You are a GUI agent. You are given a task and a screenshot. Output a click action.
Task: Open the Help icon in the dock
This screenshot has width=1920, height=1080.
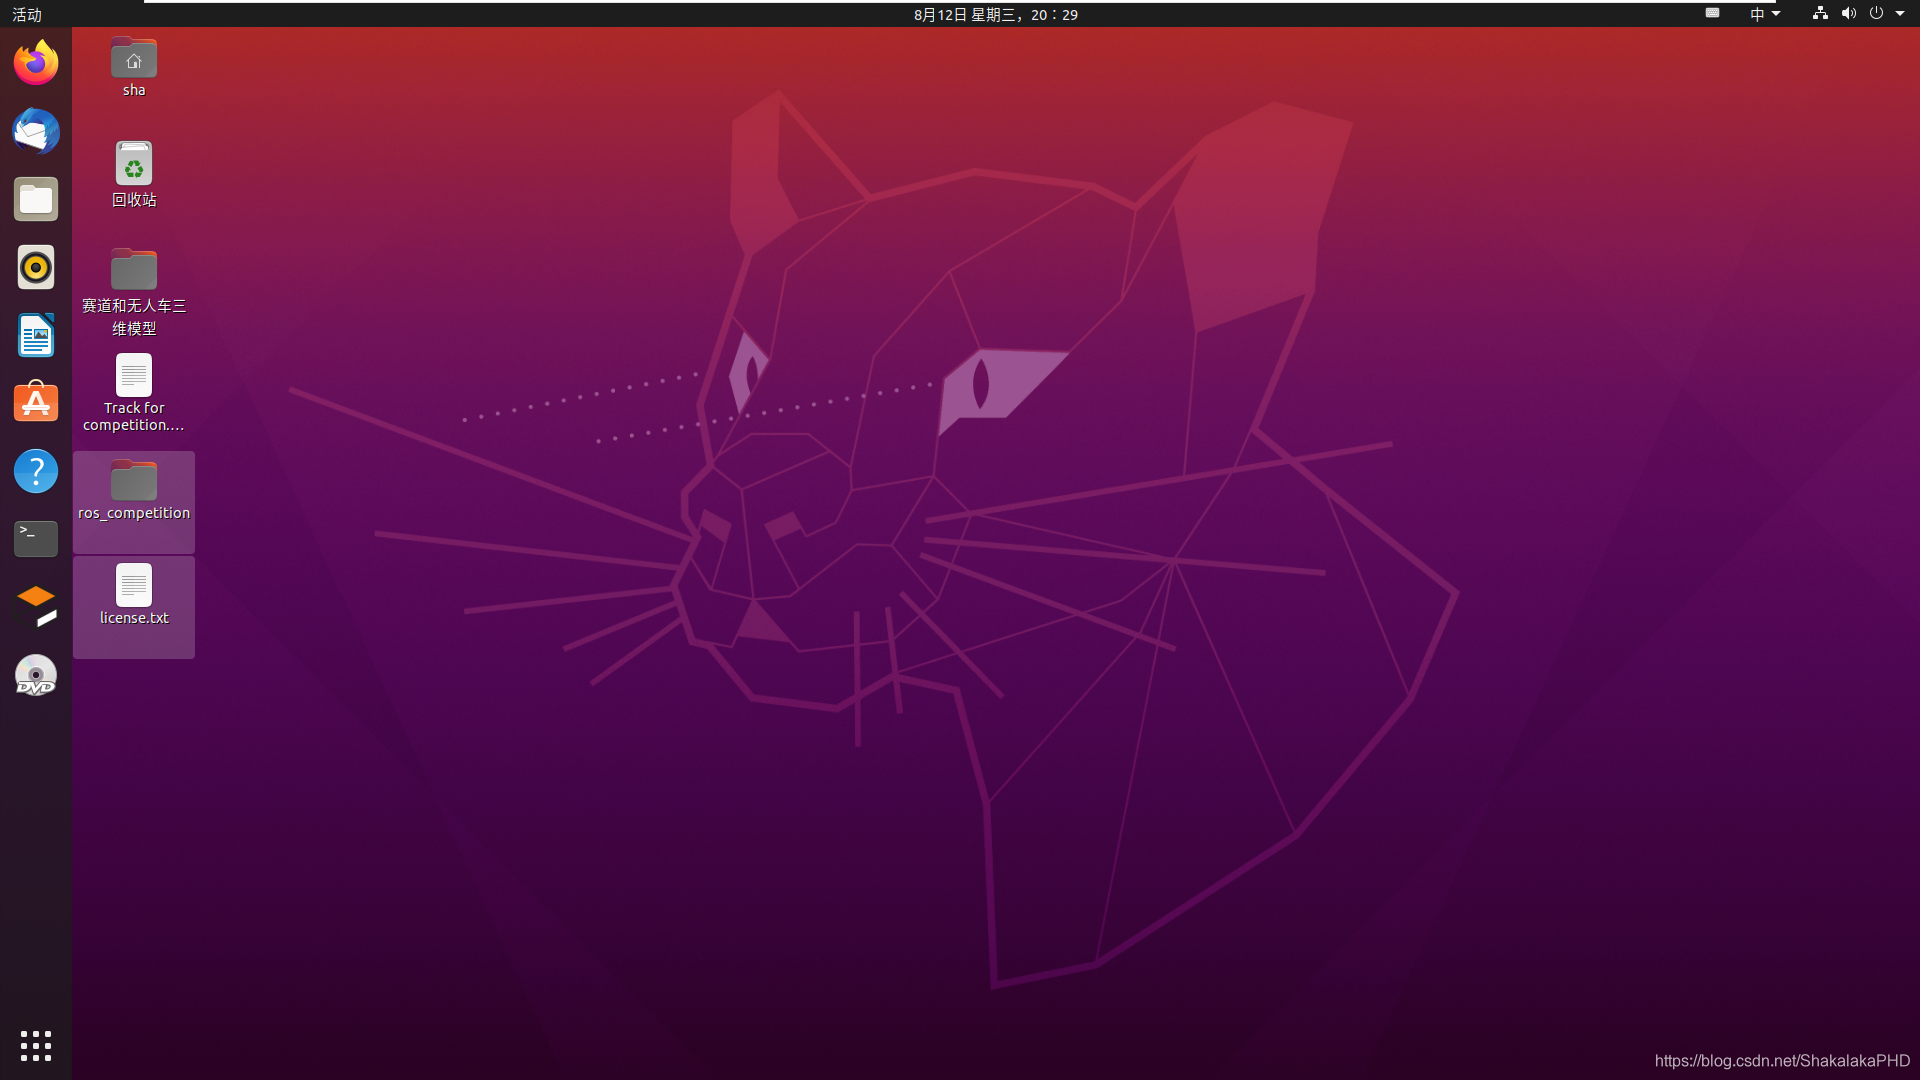(36, 471)
